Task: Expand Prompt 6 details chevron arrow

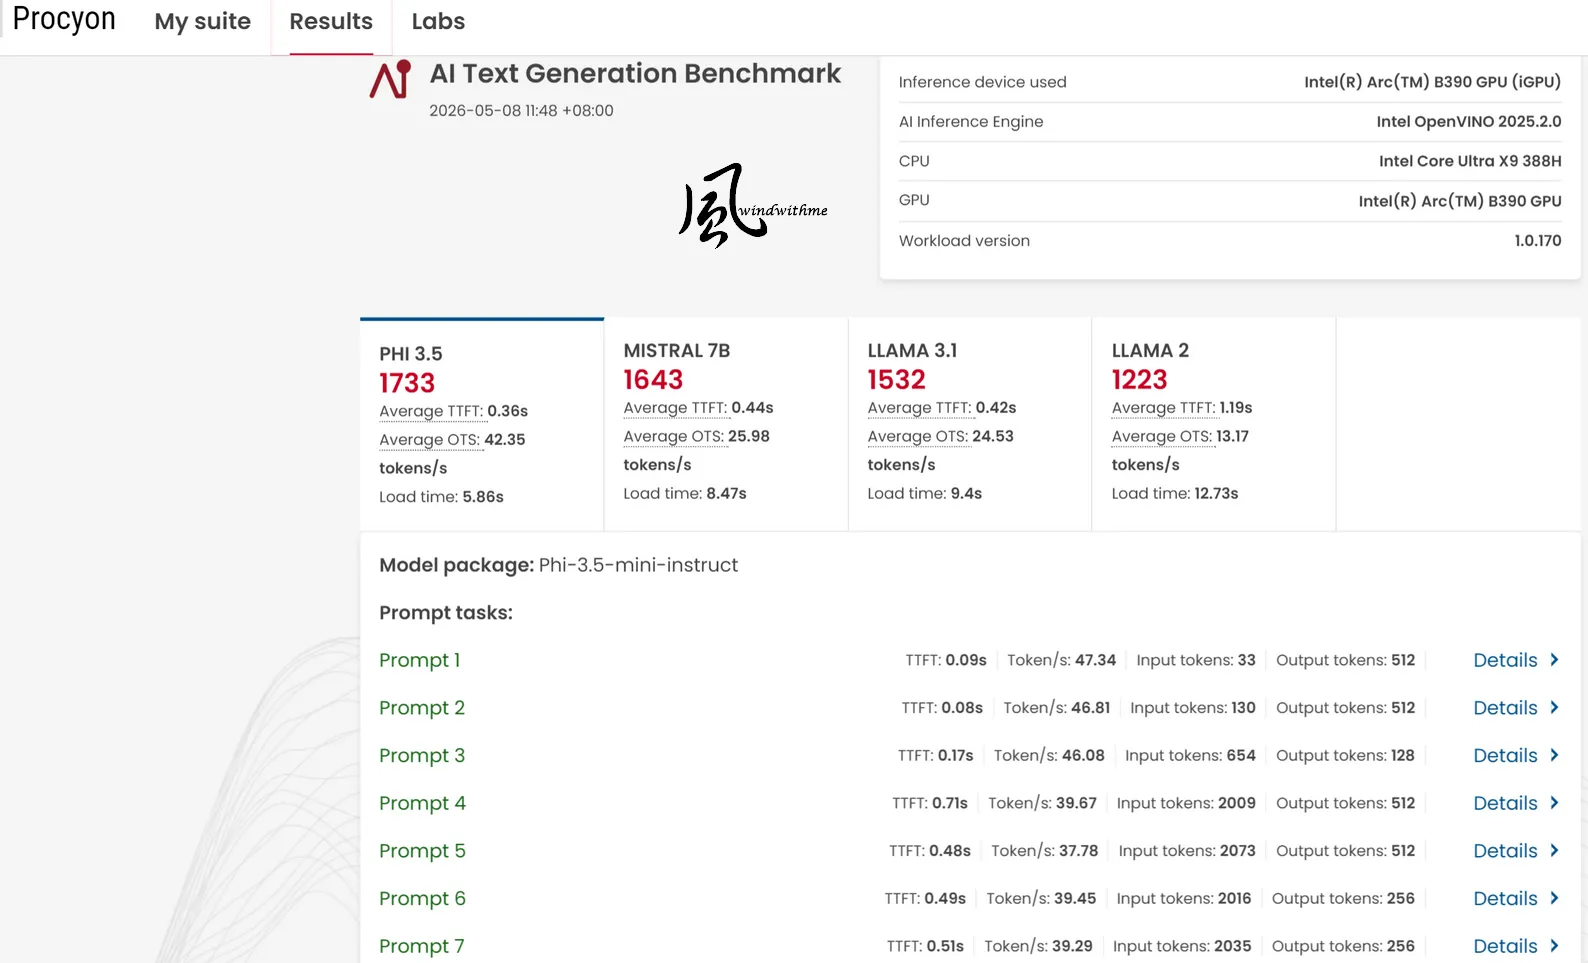Action: tap(1554, 898)
